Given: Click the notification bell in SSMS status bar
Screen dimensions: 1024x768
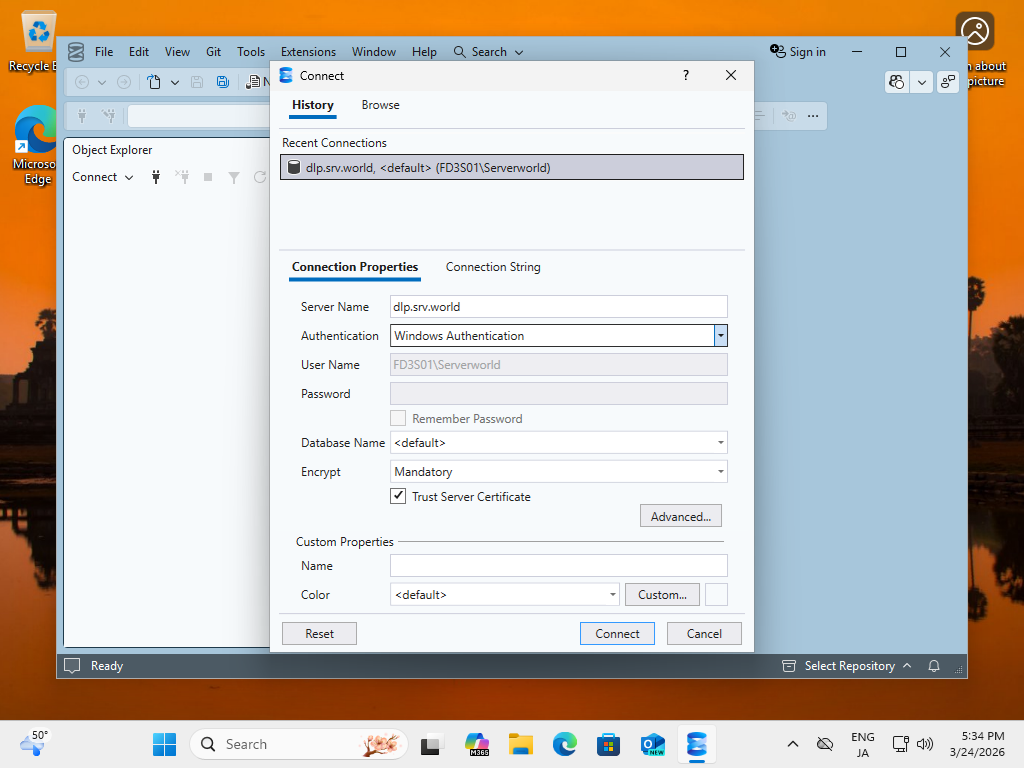Looking at the screenshot, I should pos(934,666).
